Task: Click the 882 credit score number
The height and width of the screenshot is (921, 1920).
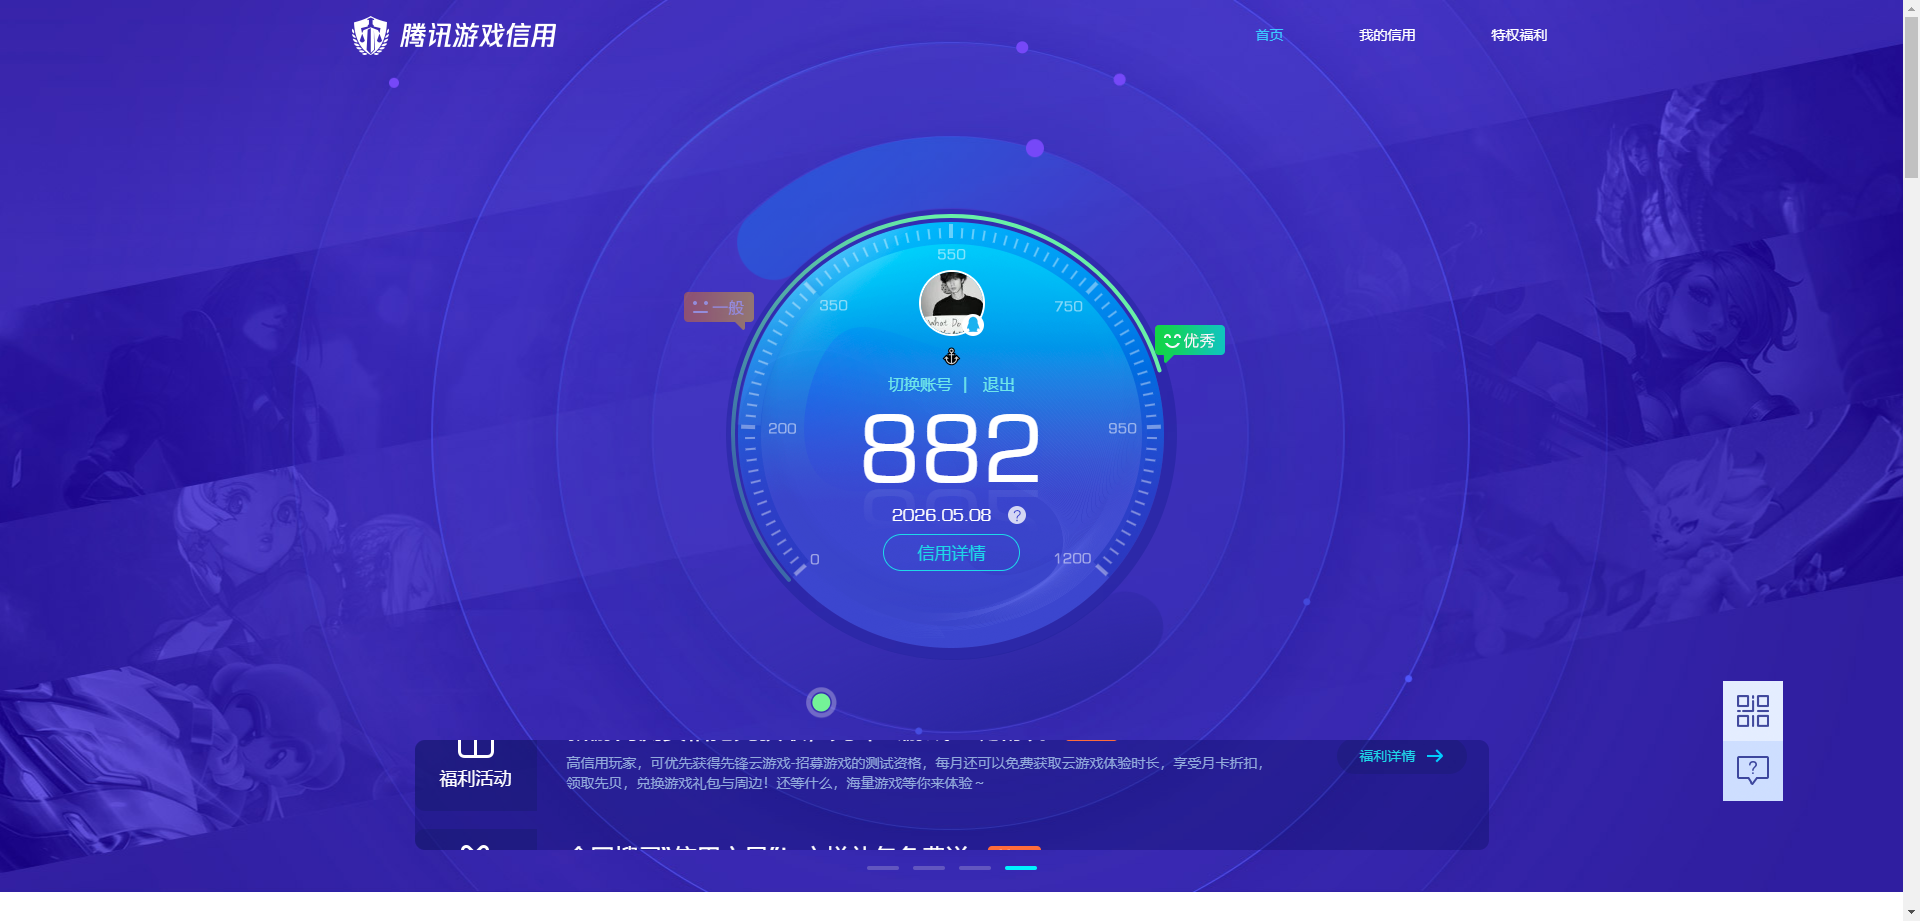Action: [x=951, y=449]
